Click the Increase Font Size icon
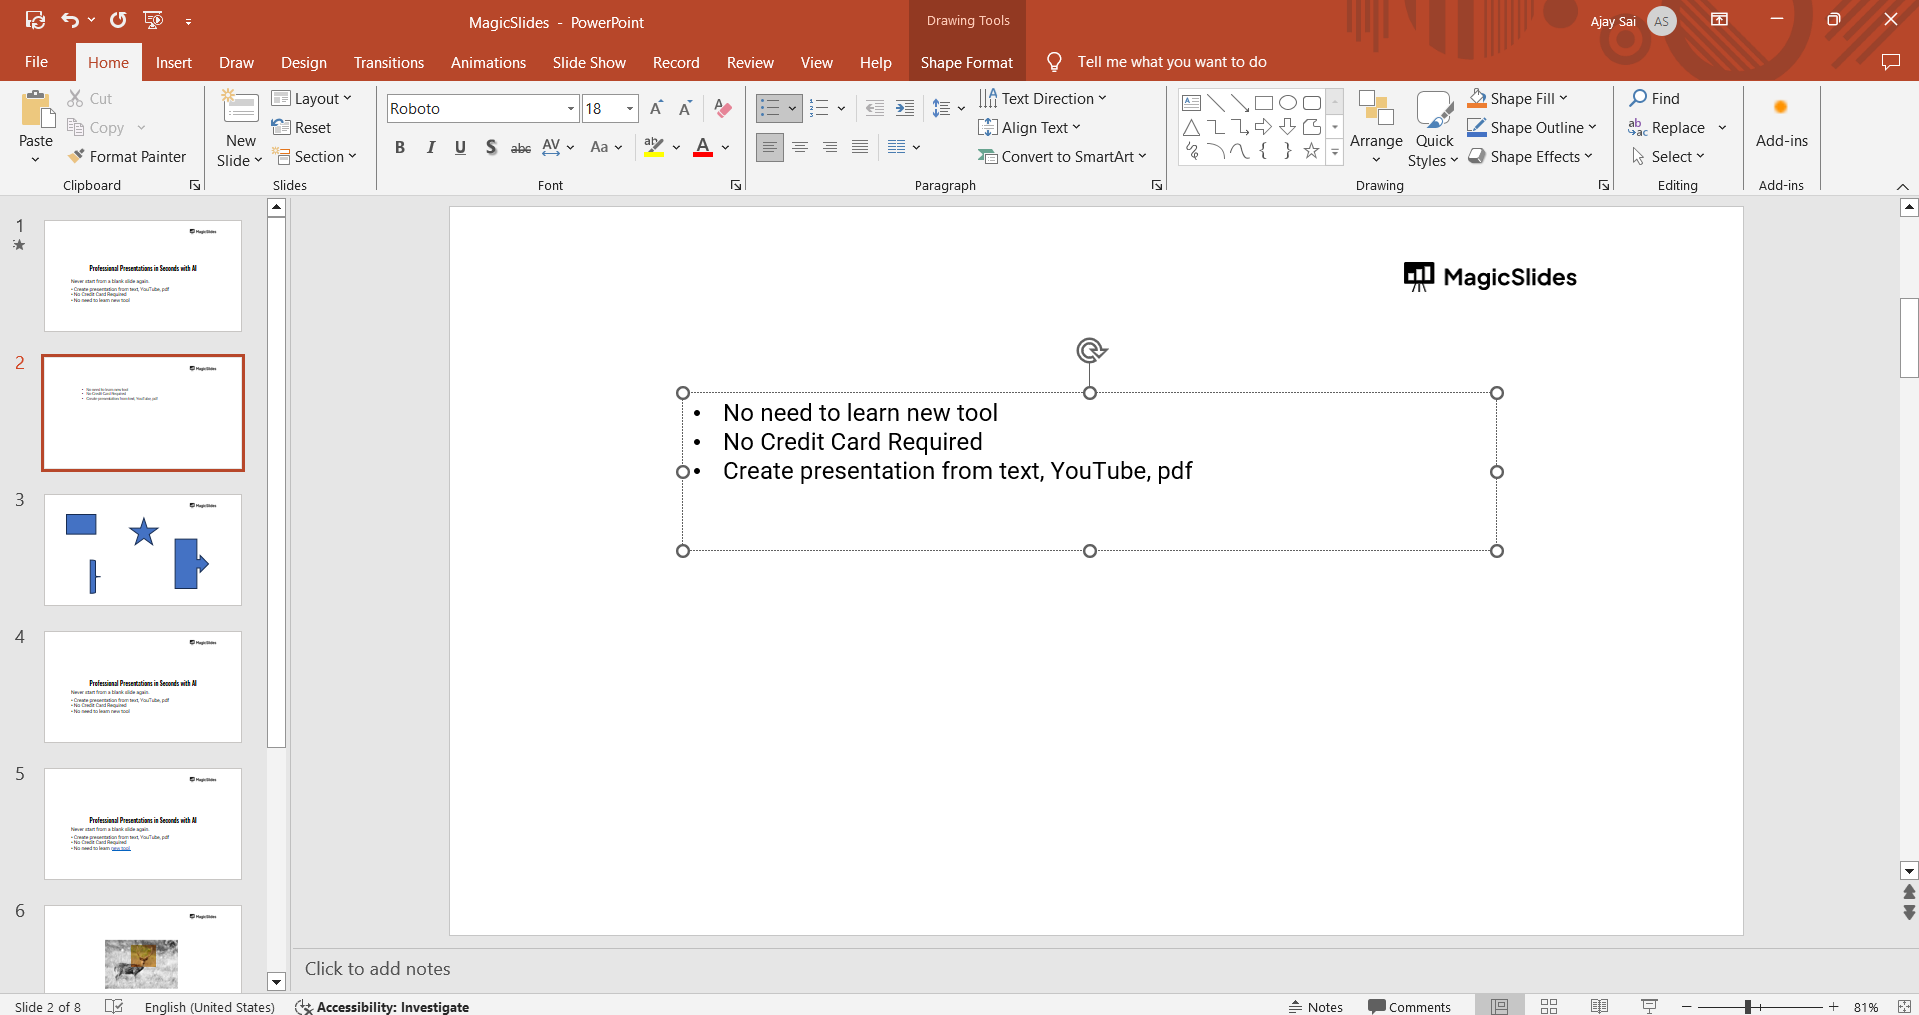1919x1015 pixels. pos(656,109)
